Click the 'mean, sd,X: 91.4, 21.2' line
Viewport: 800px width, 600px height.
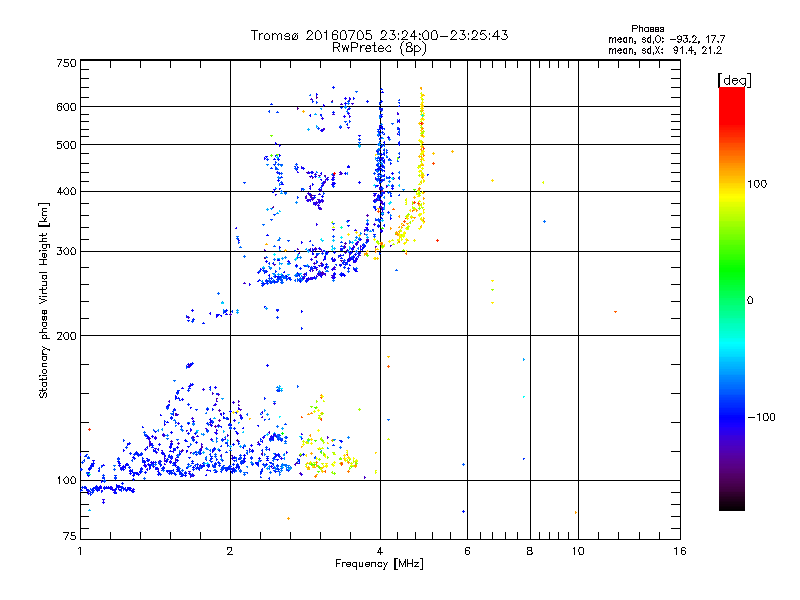(665, 50)
